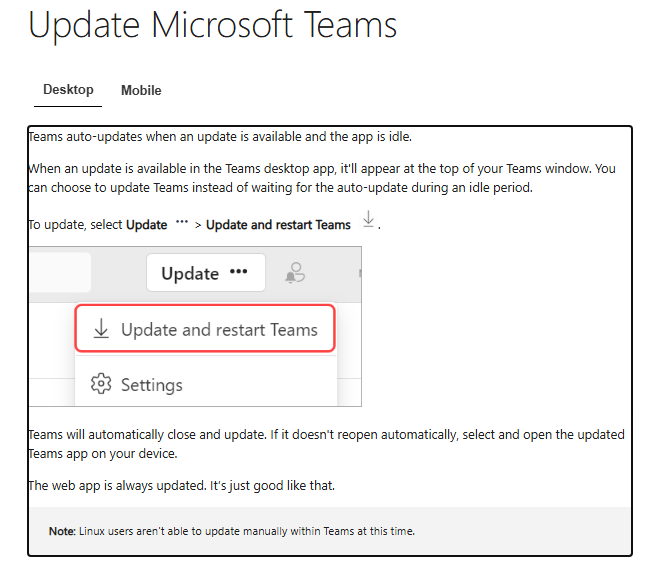Click inline ellipsis icon after bold Update
Viewport: 654px width, 567px height.
[x=182, y=222]
